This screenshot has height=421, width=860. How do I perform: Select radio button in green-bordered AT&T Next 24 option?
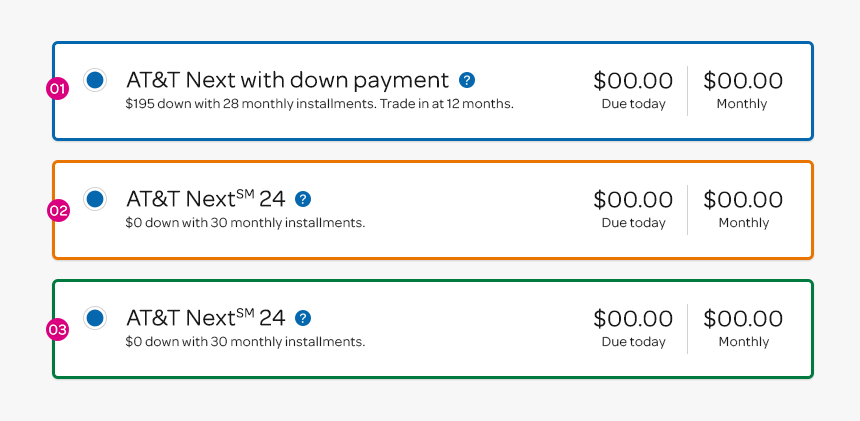[x=95, y=317]
